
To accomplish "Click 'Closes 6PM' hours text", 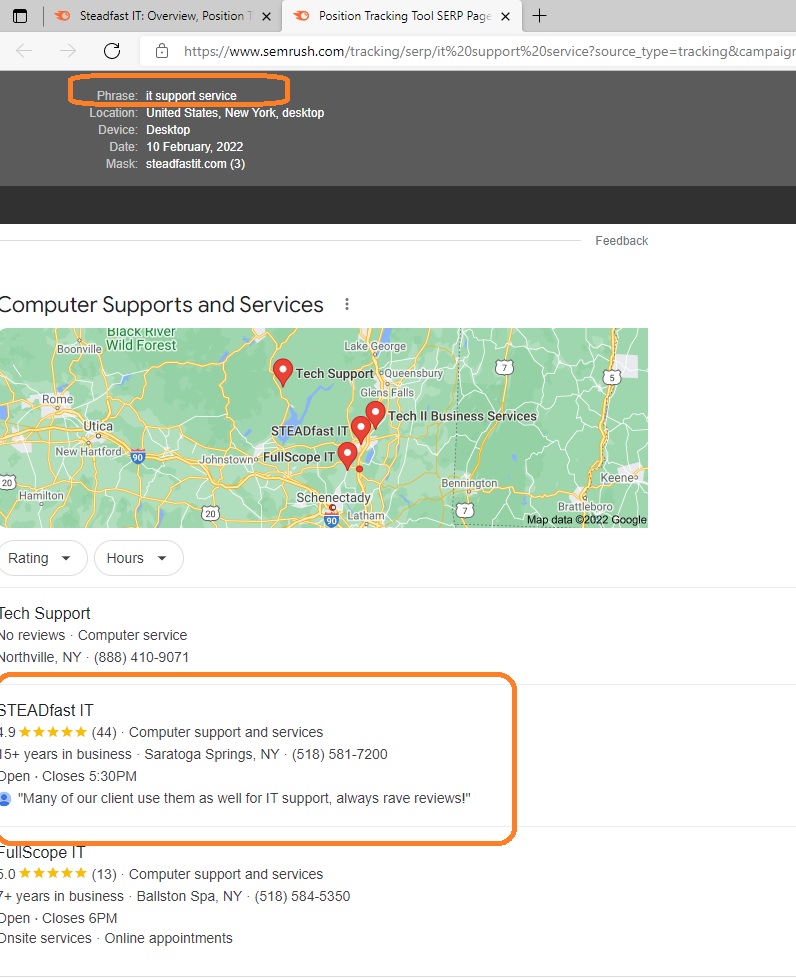I will 79,919.
